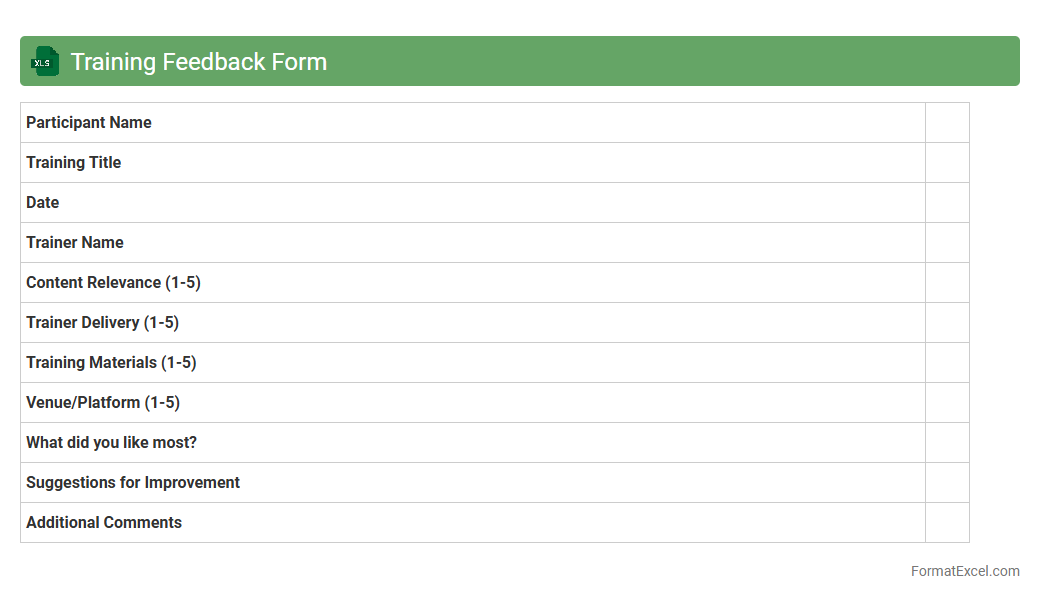The height and width of the screenshot is (600, 1040).
Task: Click the cell beside Suggestions for Improvement
Action: (x=946, y=482)
